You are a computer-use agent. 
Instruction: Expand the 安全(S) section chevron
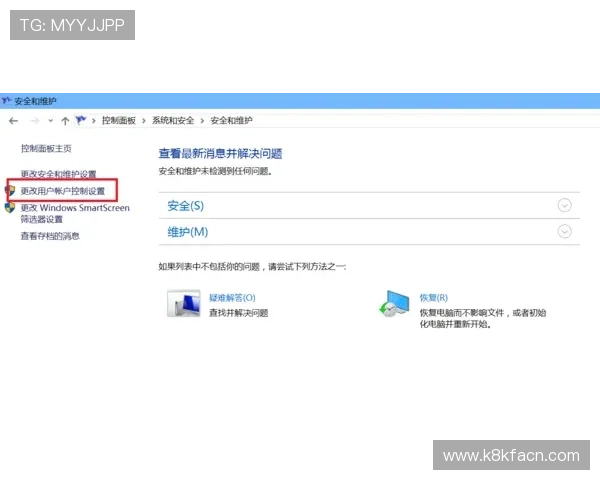pyautogui.click(x=564, y=206)
